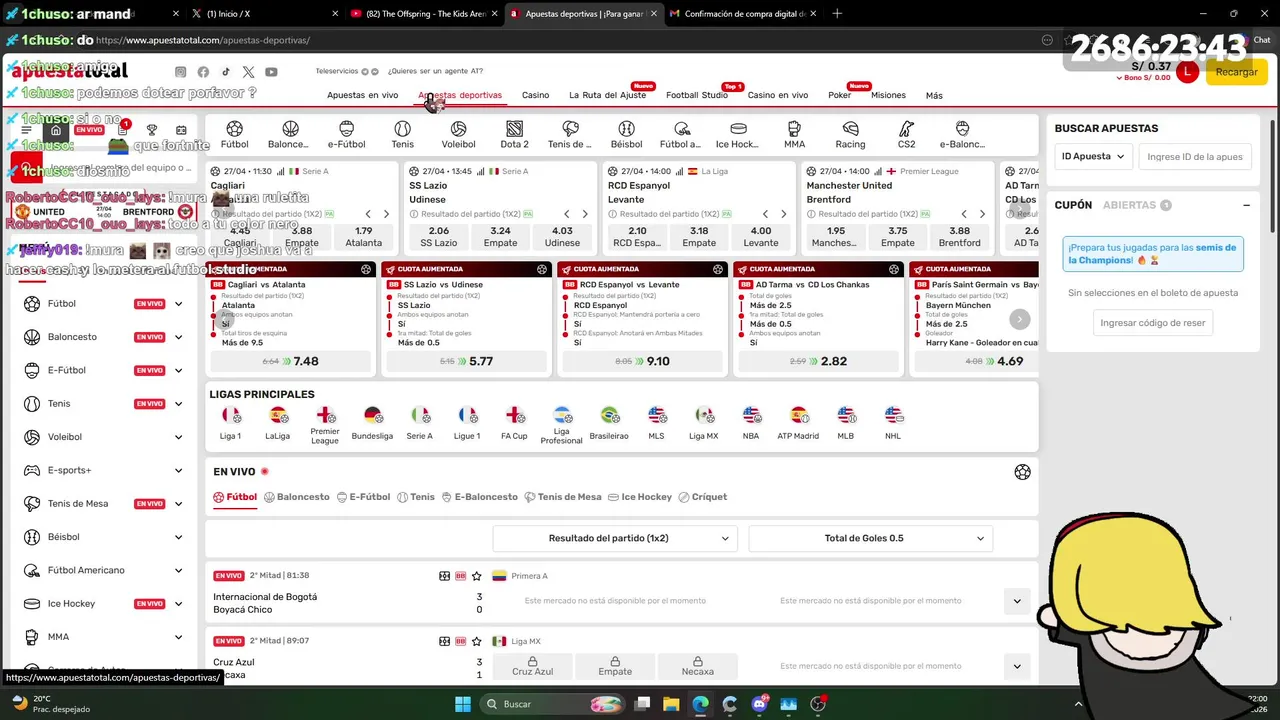
Task: Open the NBA league icon
Action: click(751, 423)
